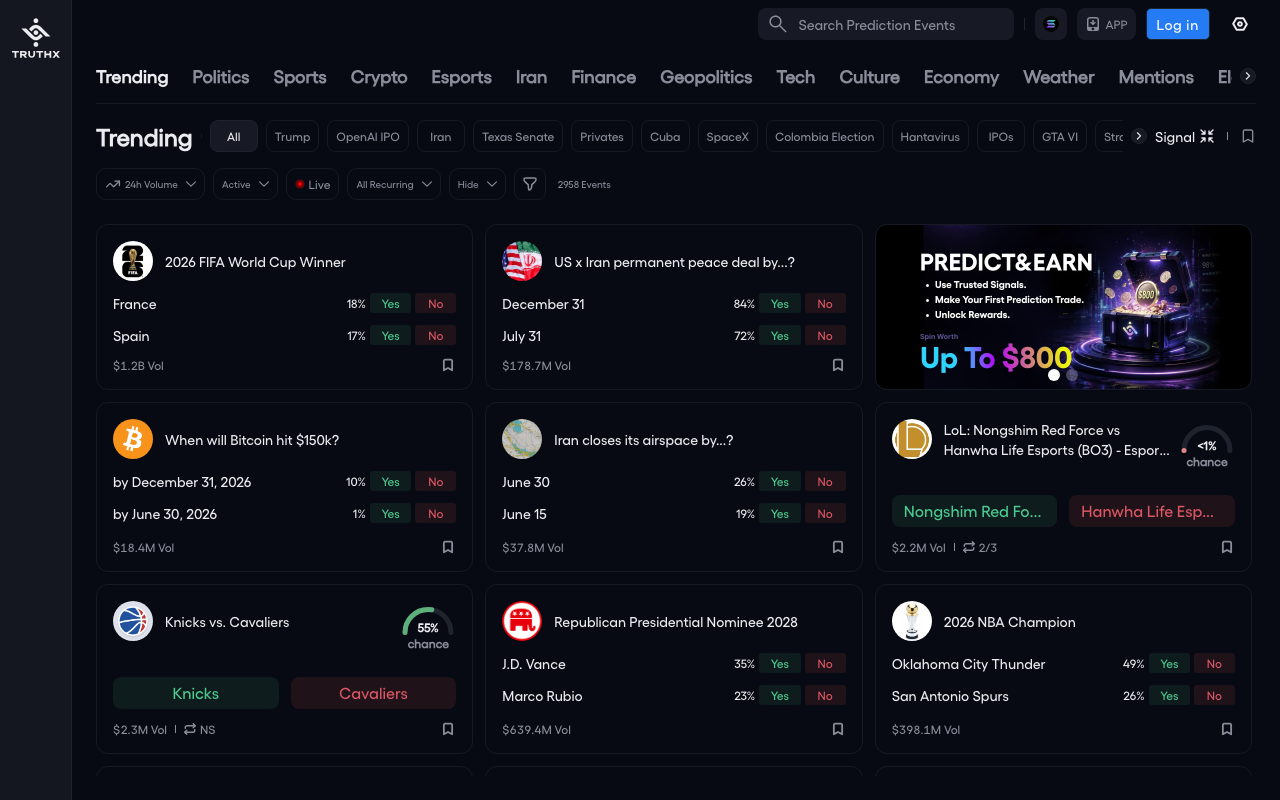This screenshot has width=1280, height=800.
Task: Click the FIFA World Cup trophy icon
Action: point(133,261)
